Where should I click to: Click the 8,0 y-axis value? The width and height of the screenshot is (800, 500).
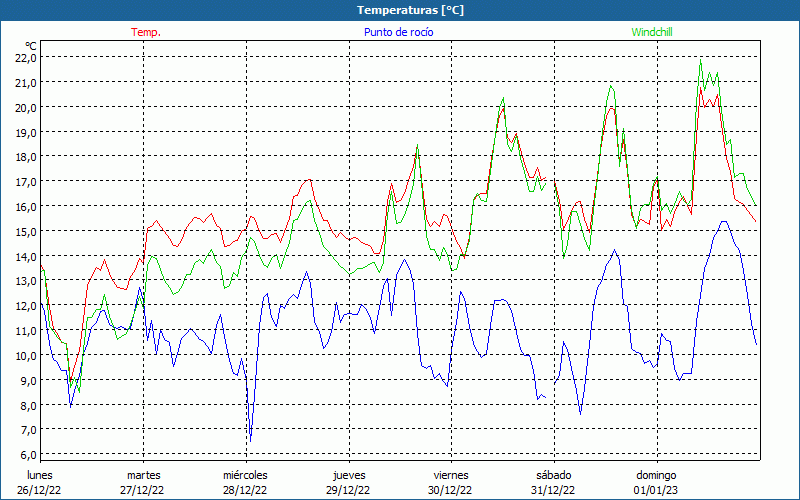(27, 406)
